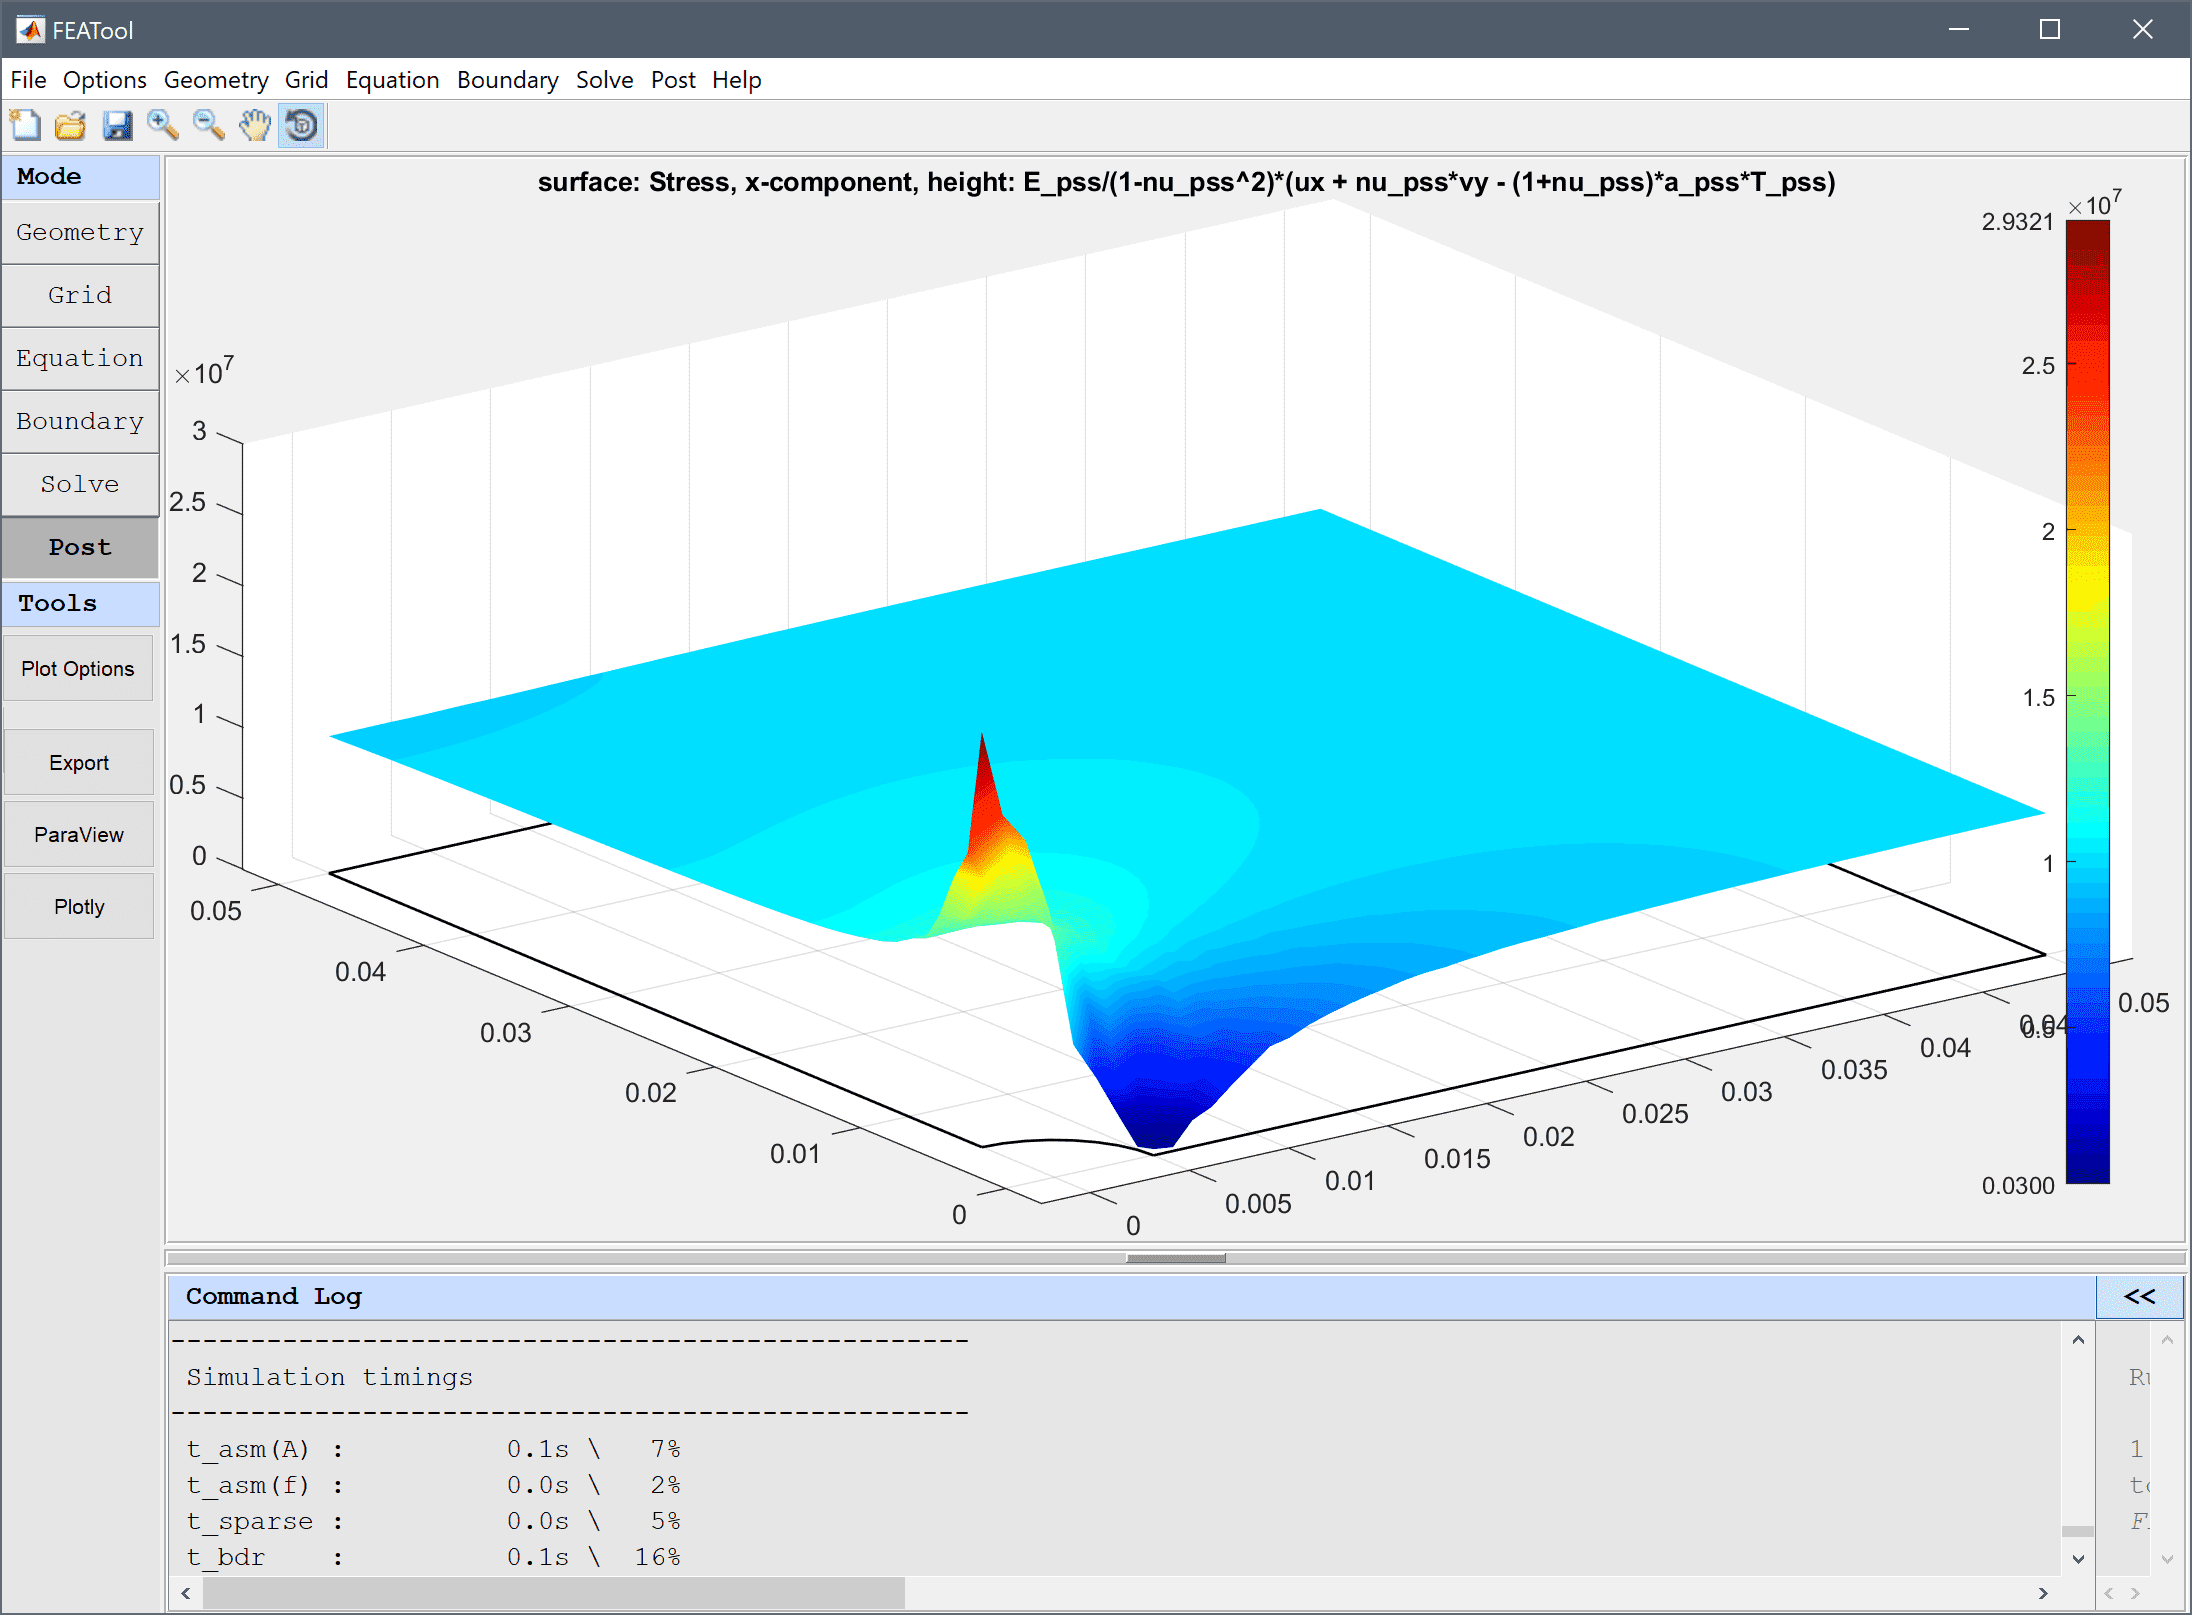The height and width of the screenshot is (1615, 2192).
Task: Click the ParaView export button
Action: 79,835
